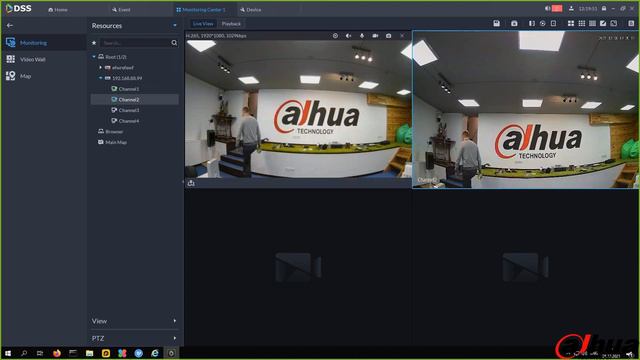
Task: Open Task View on the taskbar
Action: 40,353
